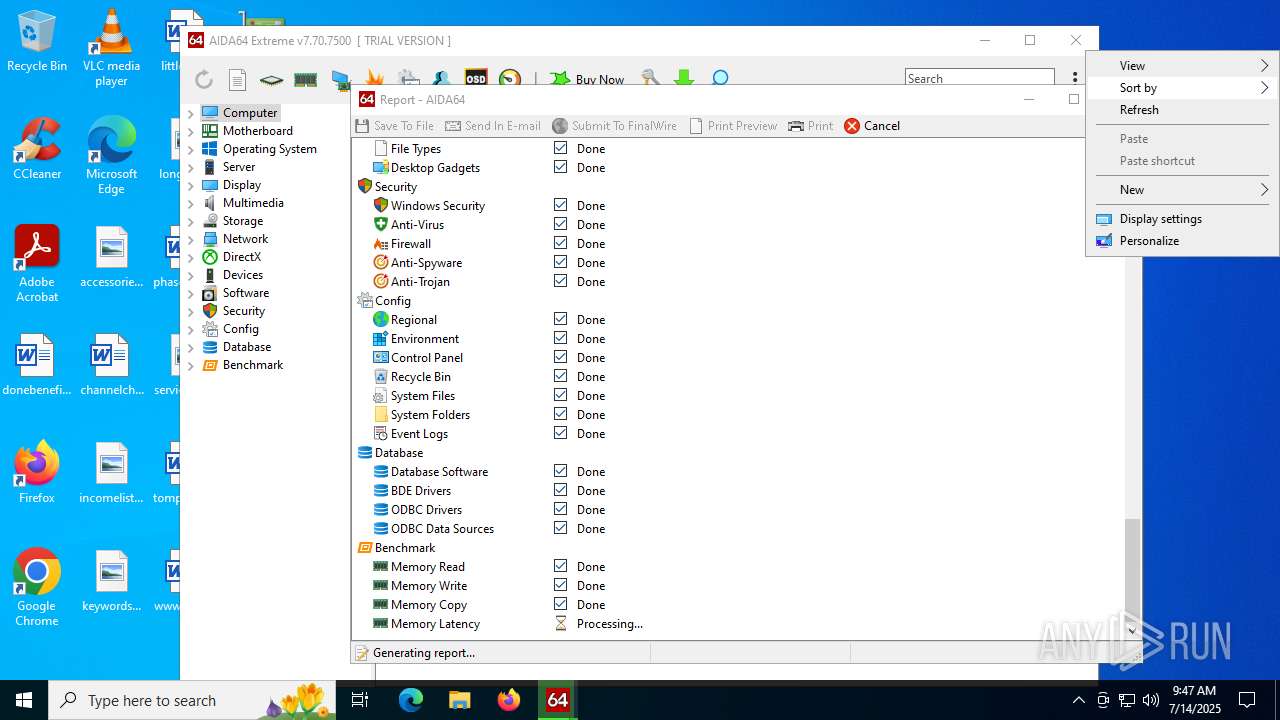Expand the Benchmark tree node
This screenshot has width=1280, height=720.
tap(191, 365)
